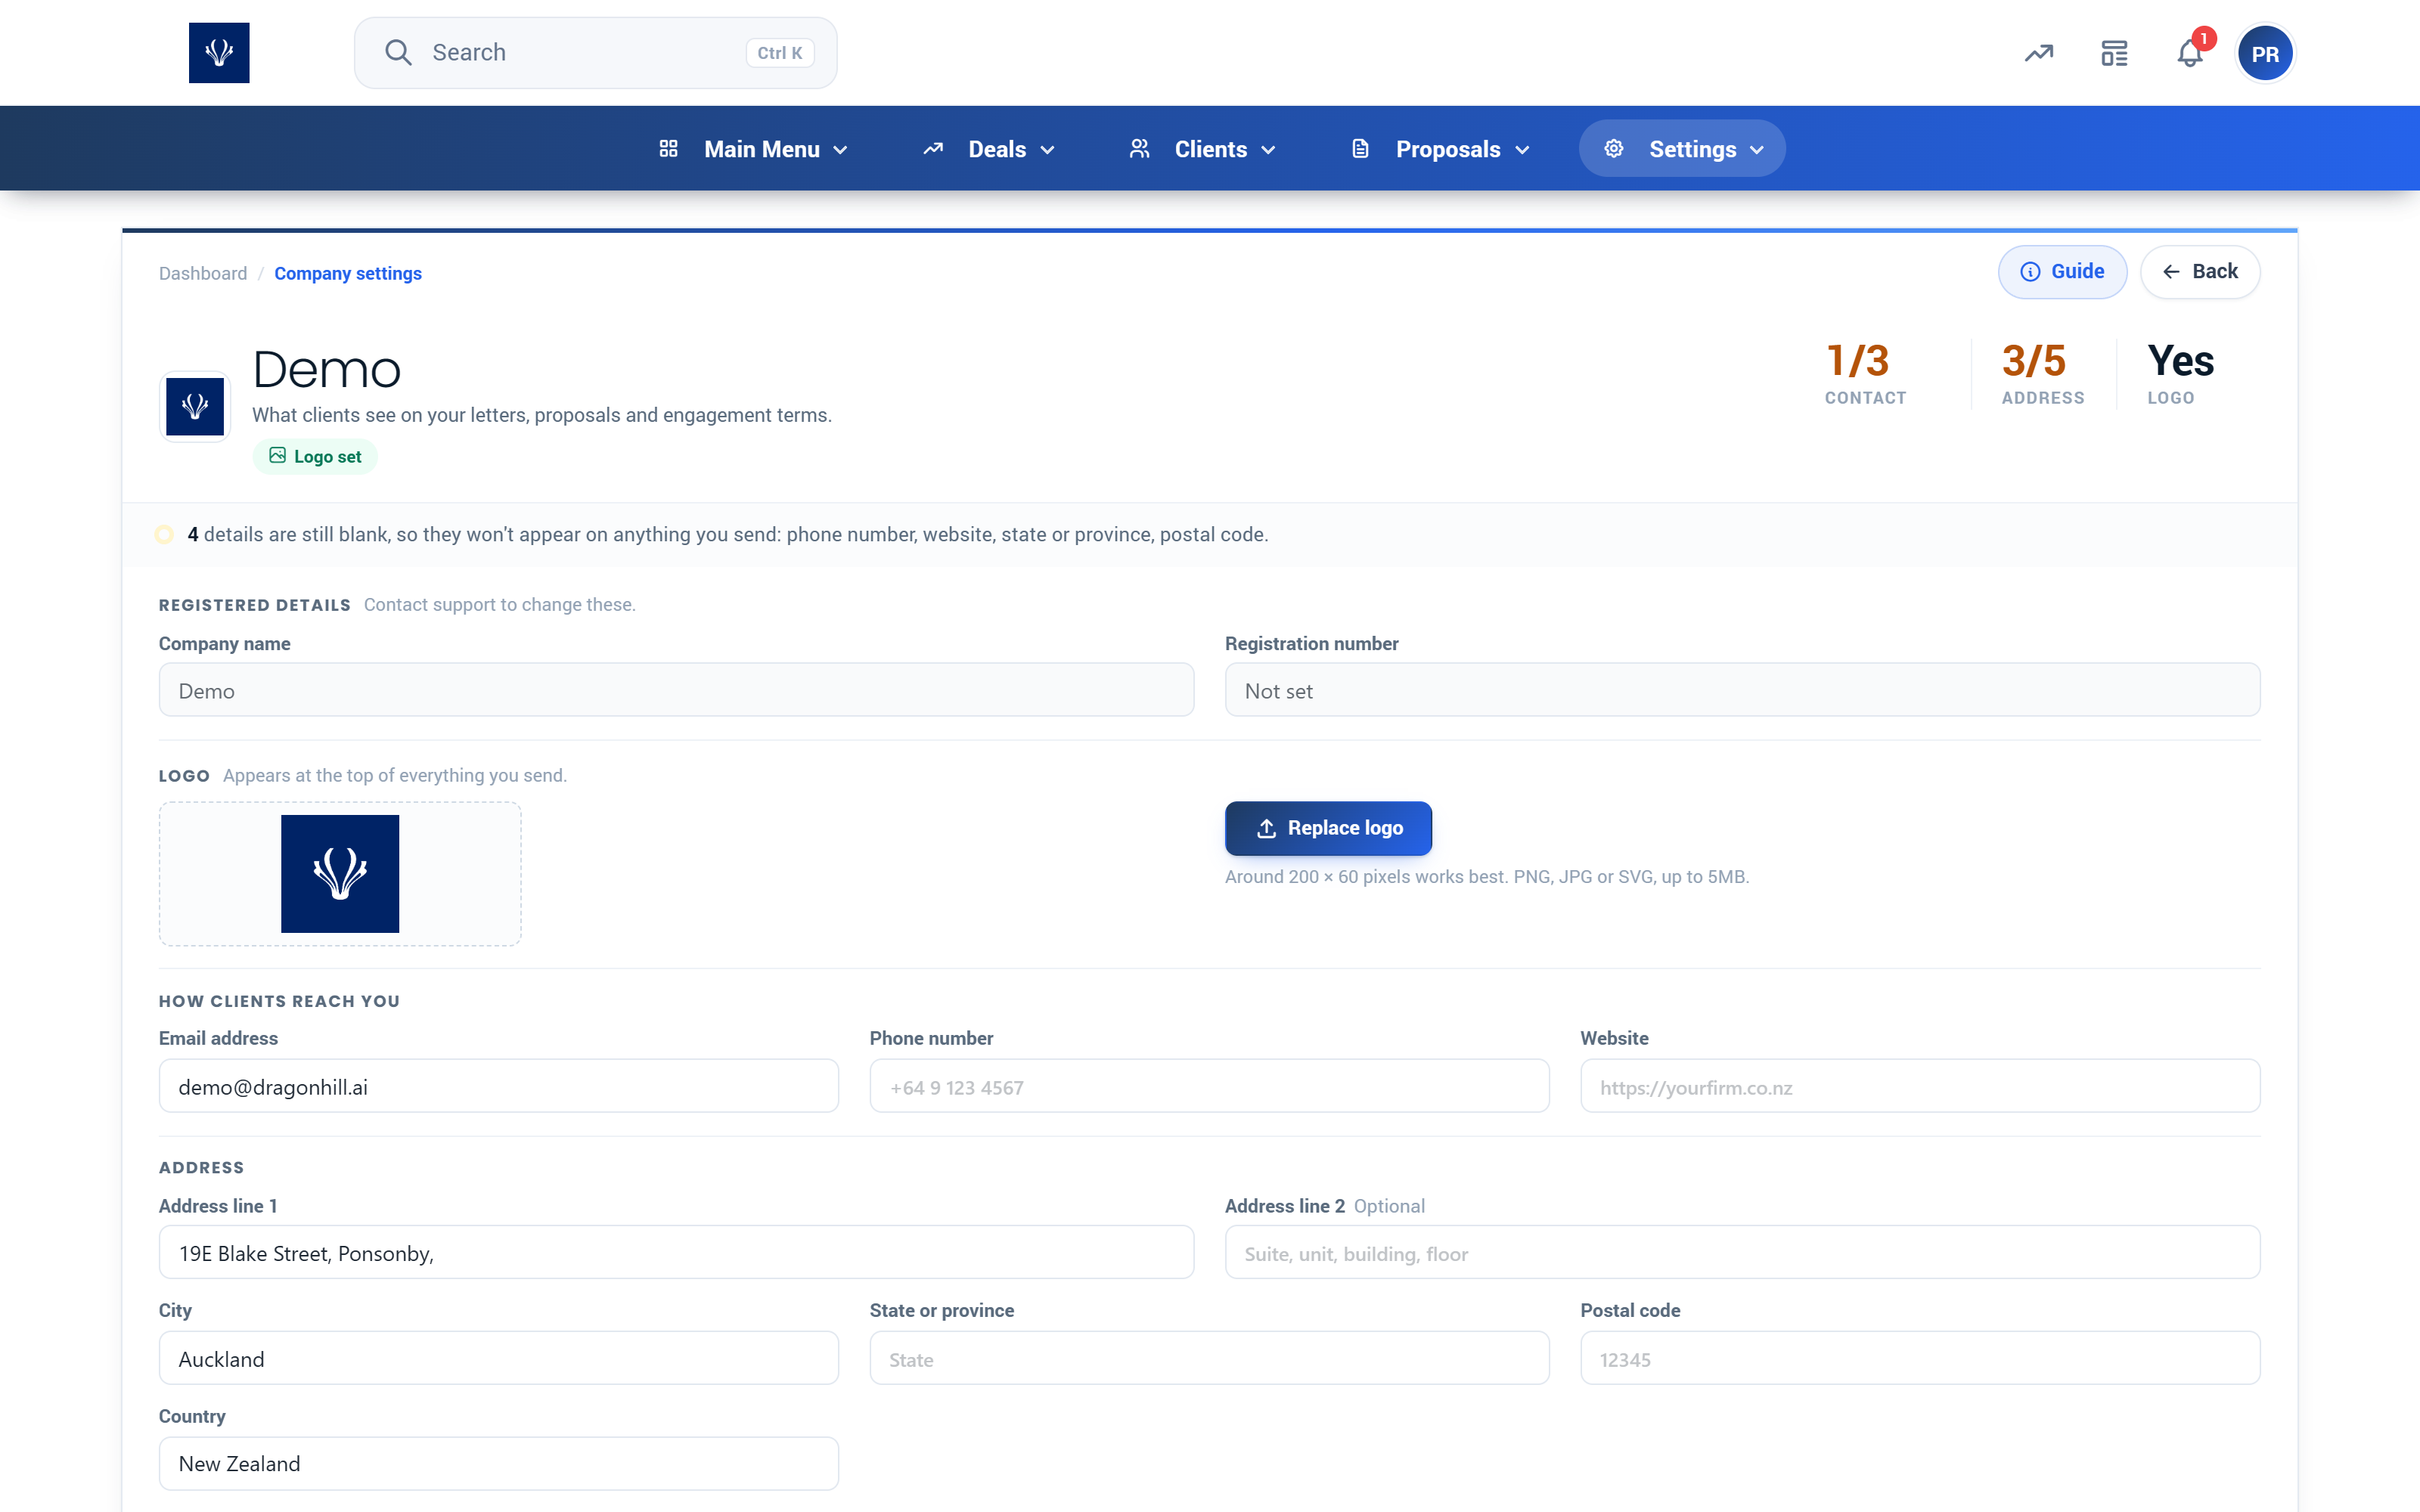
Task: Expand the Main Menu chevron
Action: [840, 150]
